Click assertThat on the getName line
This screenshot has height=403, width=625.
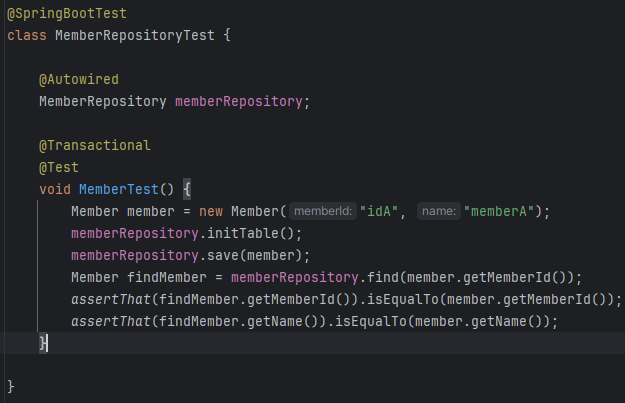111,321
